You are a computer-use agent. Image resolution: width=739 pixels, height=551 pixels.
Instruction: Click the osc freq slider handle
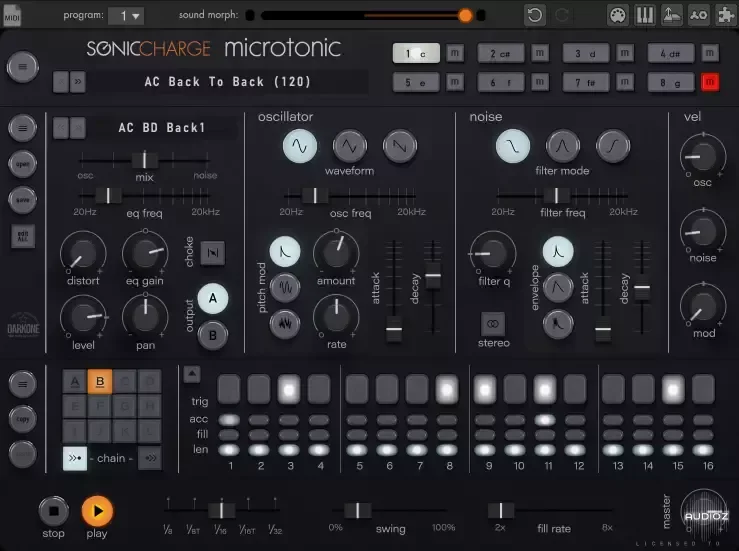point(315,195)
